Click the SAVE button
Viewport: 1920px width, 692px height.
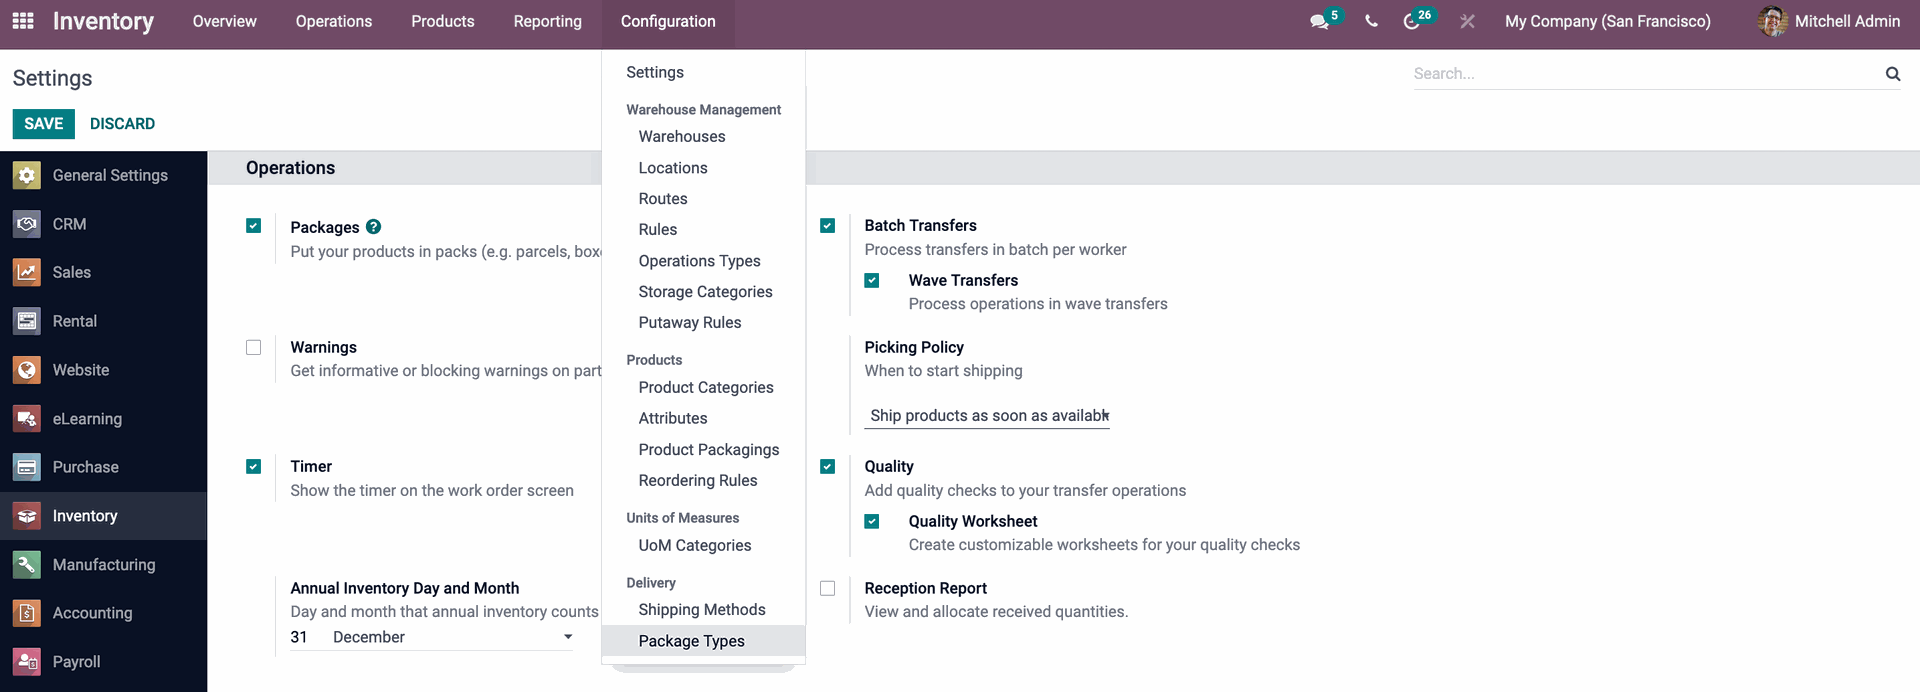pyautogui.click(x=43, y=124)
